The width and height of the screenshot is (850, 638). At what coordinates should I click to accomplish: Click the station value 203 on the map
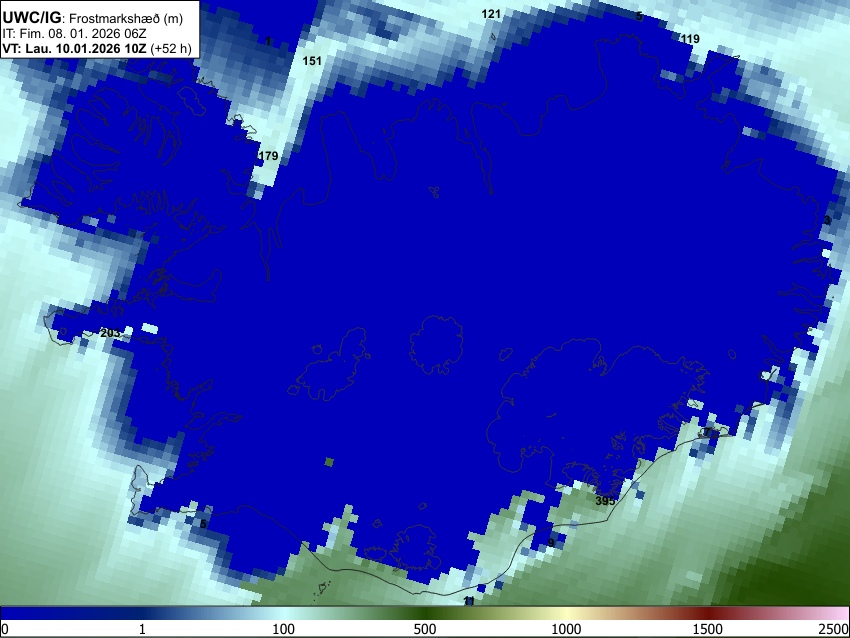pyautogui.click(x=110, y=333)
